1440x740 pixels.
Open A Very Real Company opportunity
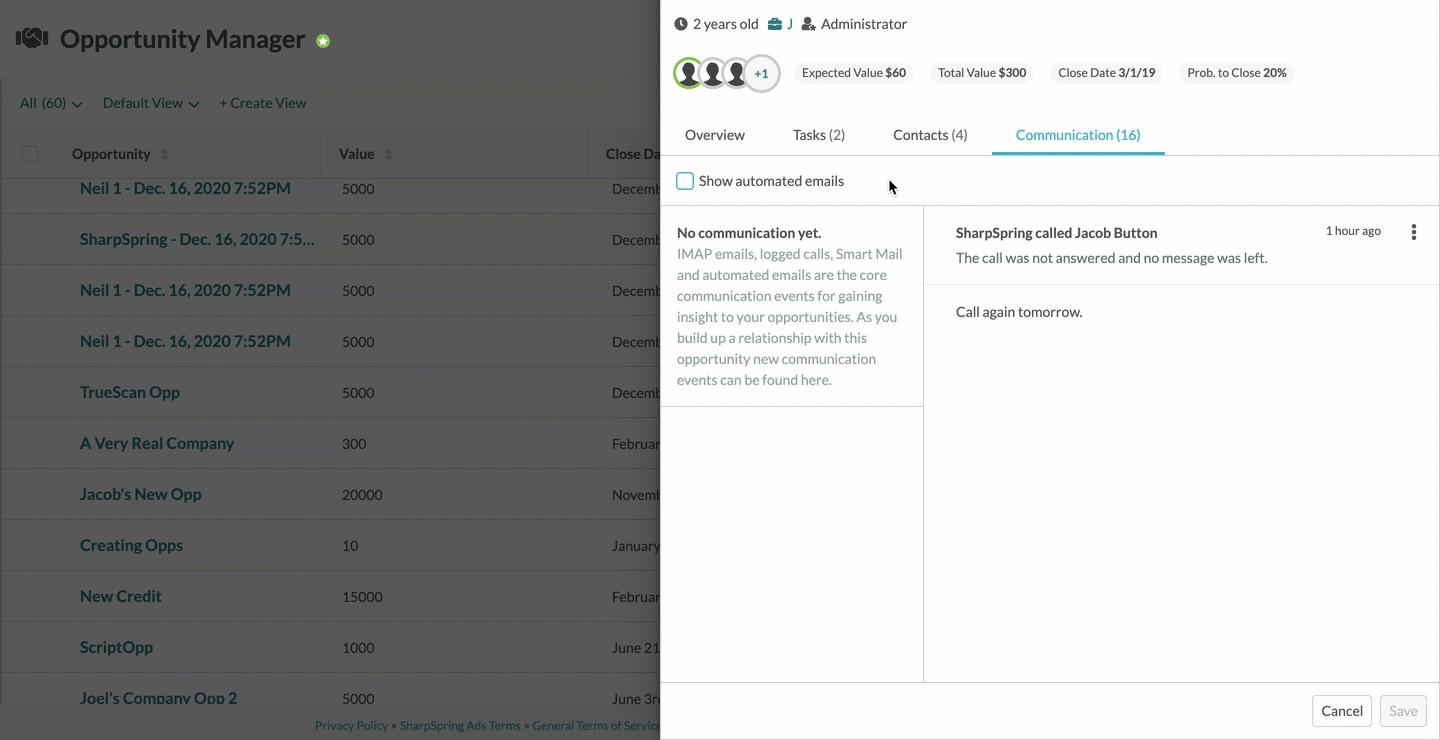(x=157, y=443)
